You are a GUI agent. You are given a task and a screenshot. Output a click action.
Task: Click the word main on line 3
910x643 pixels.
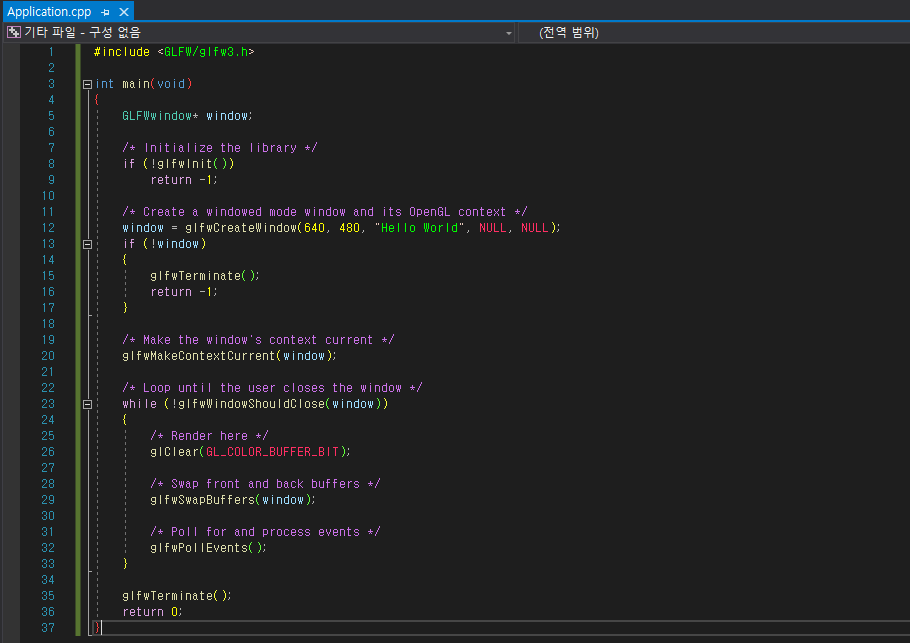pyautogui.click(x=136, y=84)
